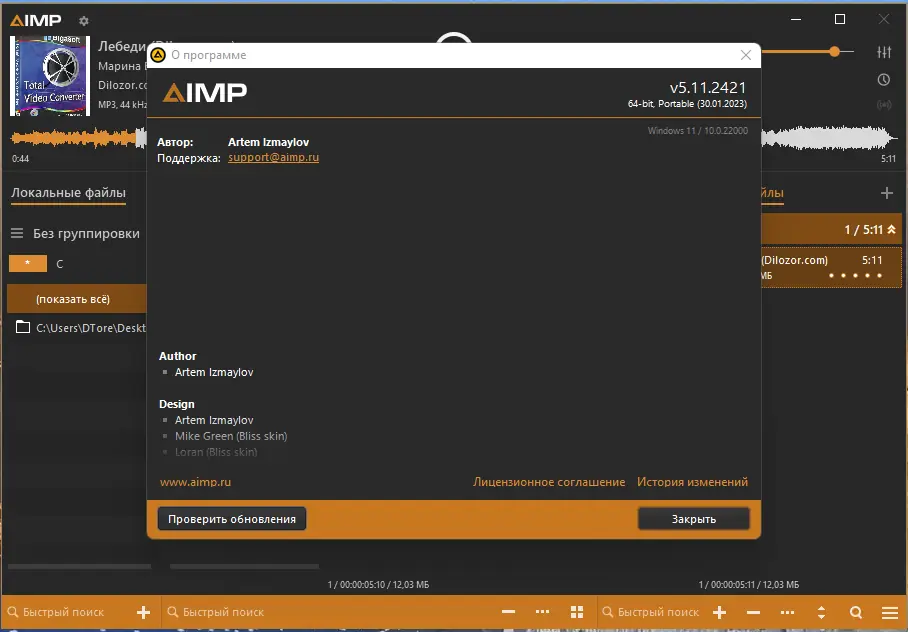The width and height of the screenshot is (908, 632).
Task: Expand the C:\Users\DTore folder entry
Action: 80,328
